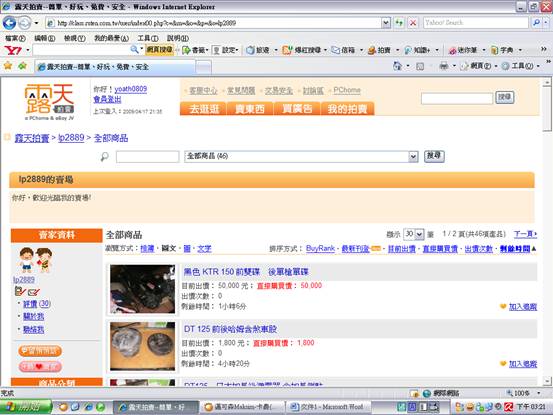Open the address bar URL history dropdown
Image resolution: width=553 pixels, height=415 pixels.
point(386,23)
